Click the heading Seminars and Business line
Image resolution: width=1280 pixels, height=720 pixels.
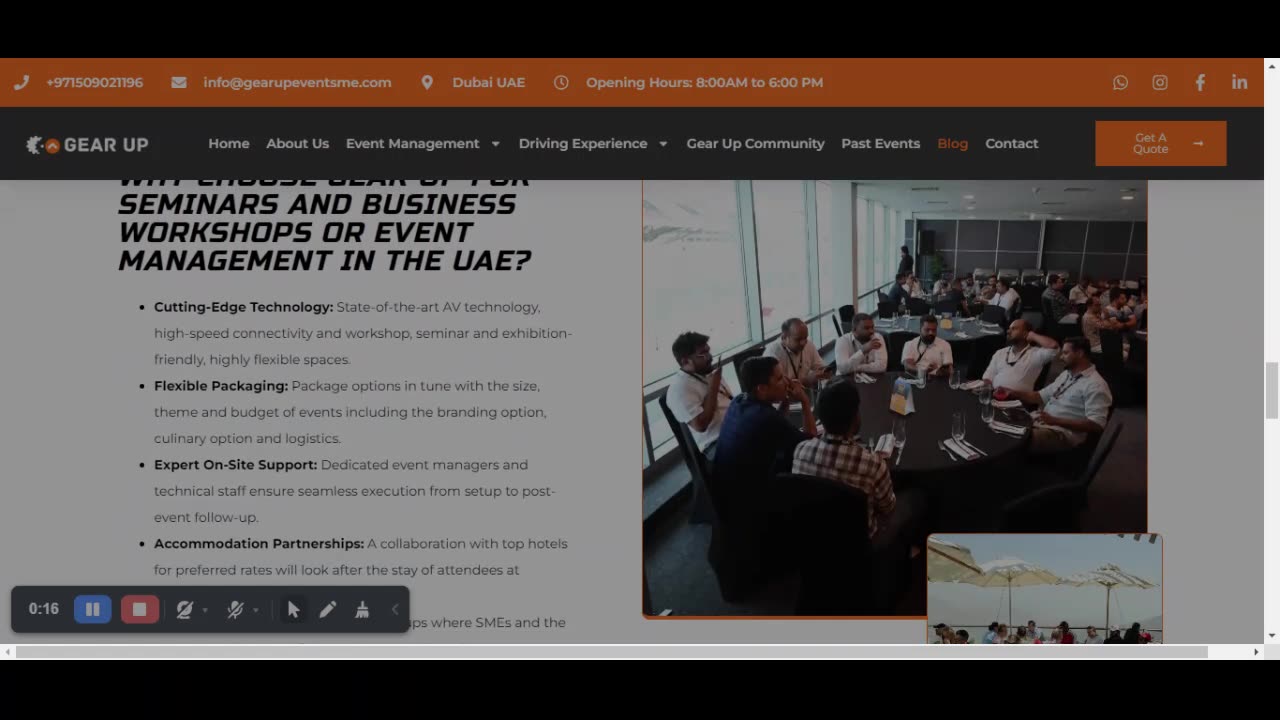[x=317, y=204]
